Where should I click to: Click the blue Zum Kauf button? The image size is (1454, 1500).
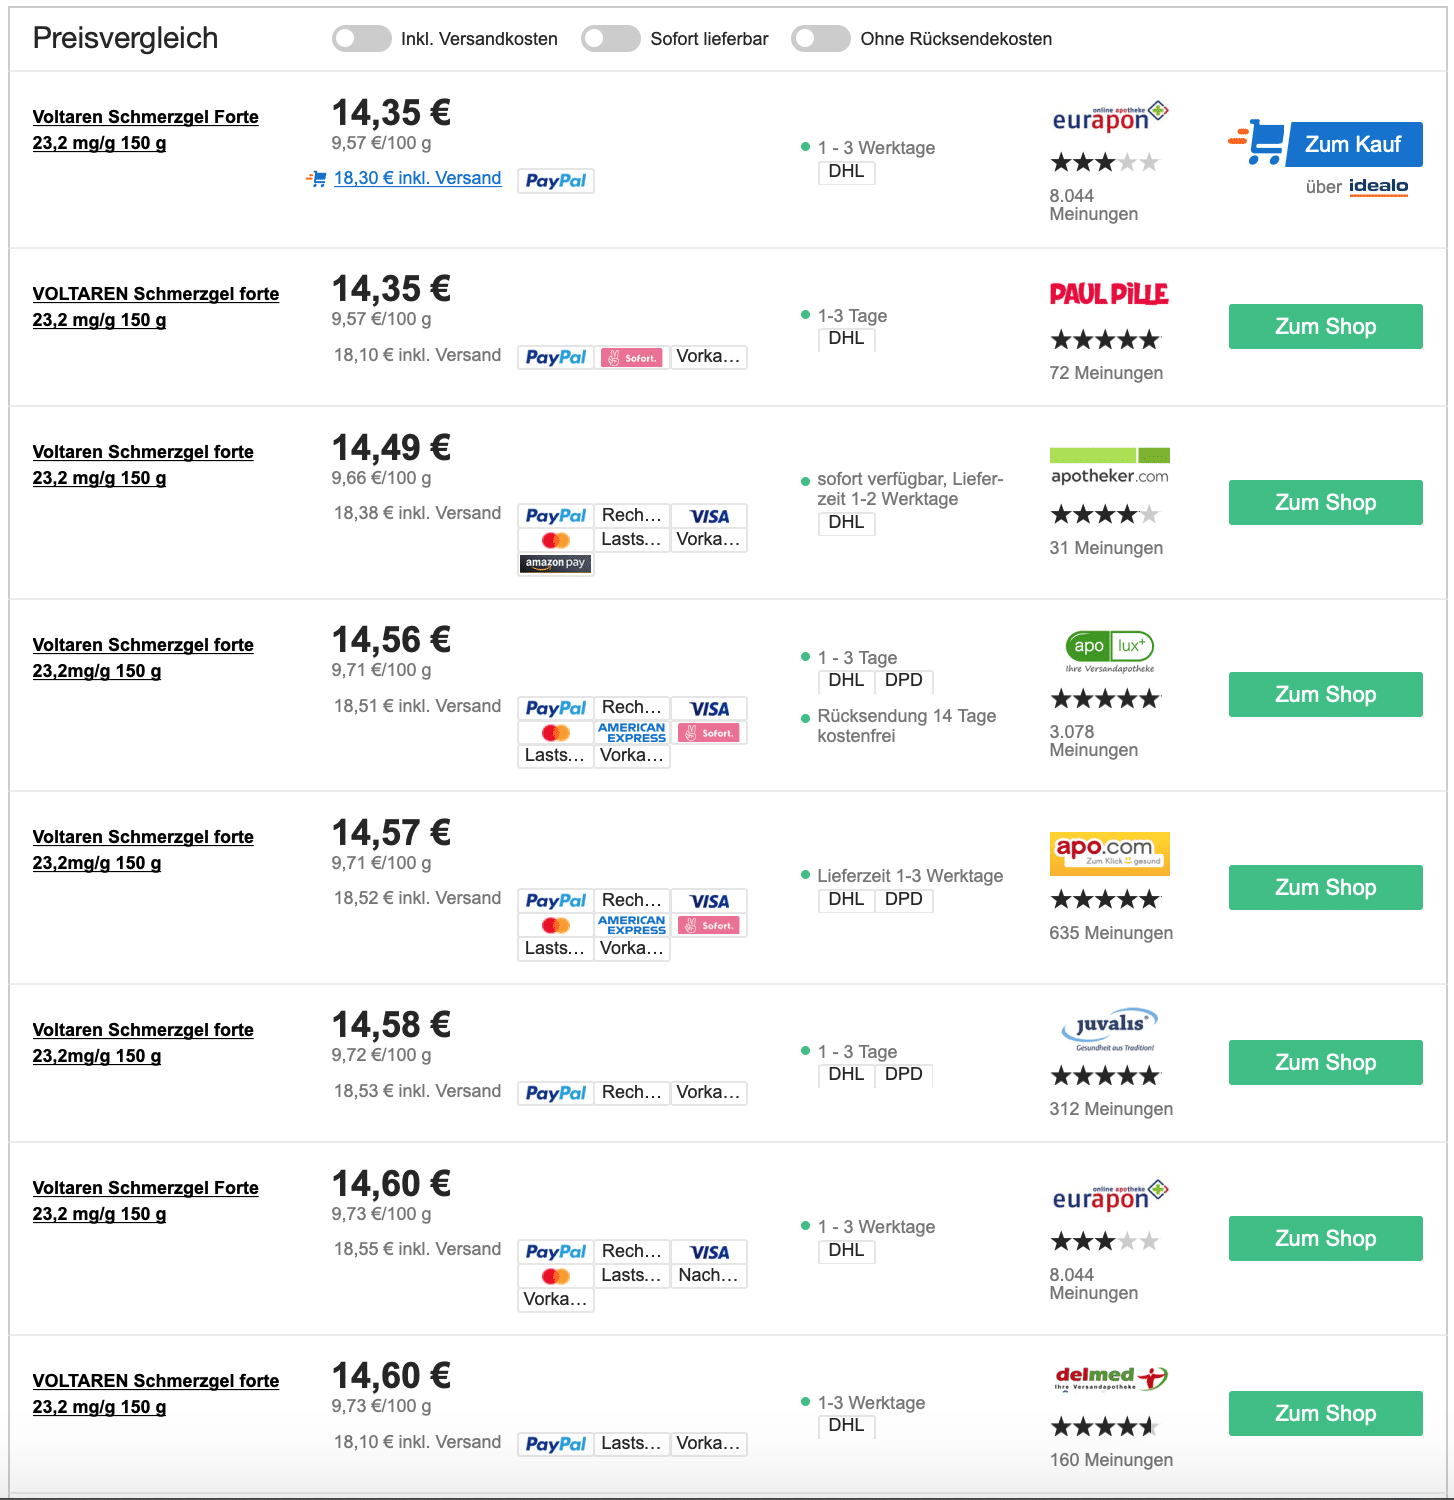coord(1355,144)
